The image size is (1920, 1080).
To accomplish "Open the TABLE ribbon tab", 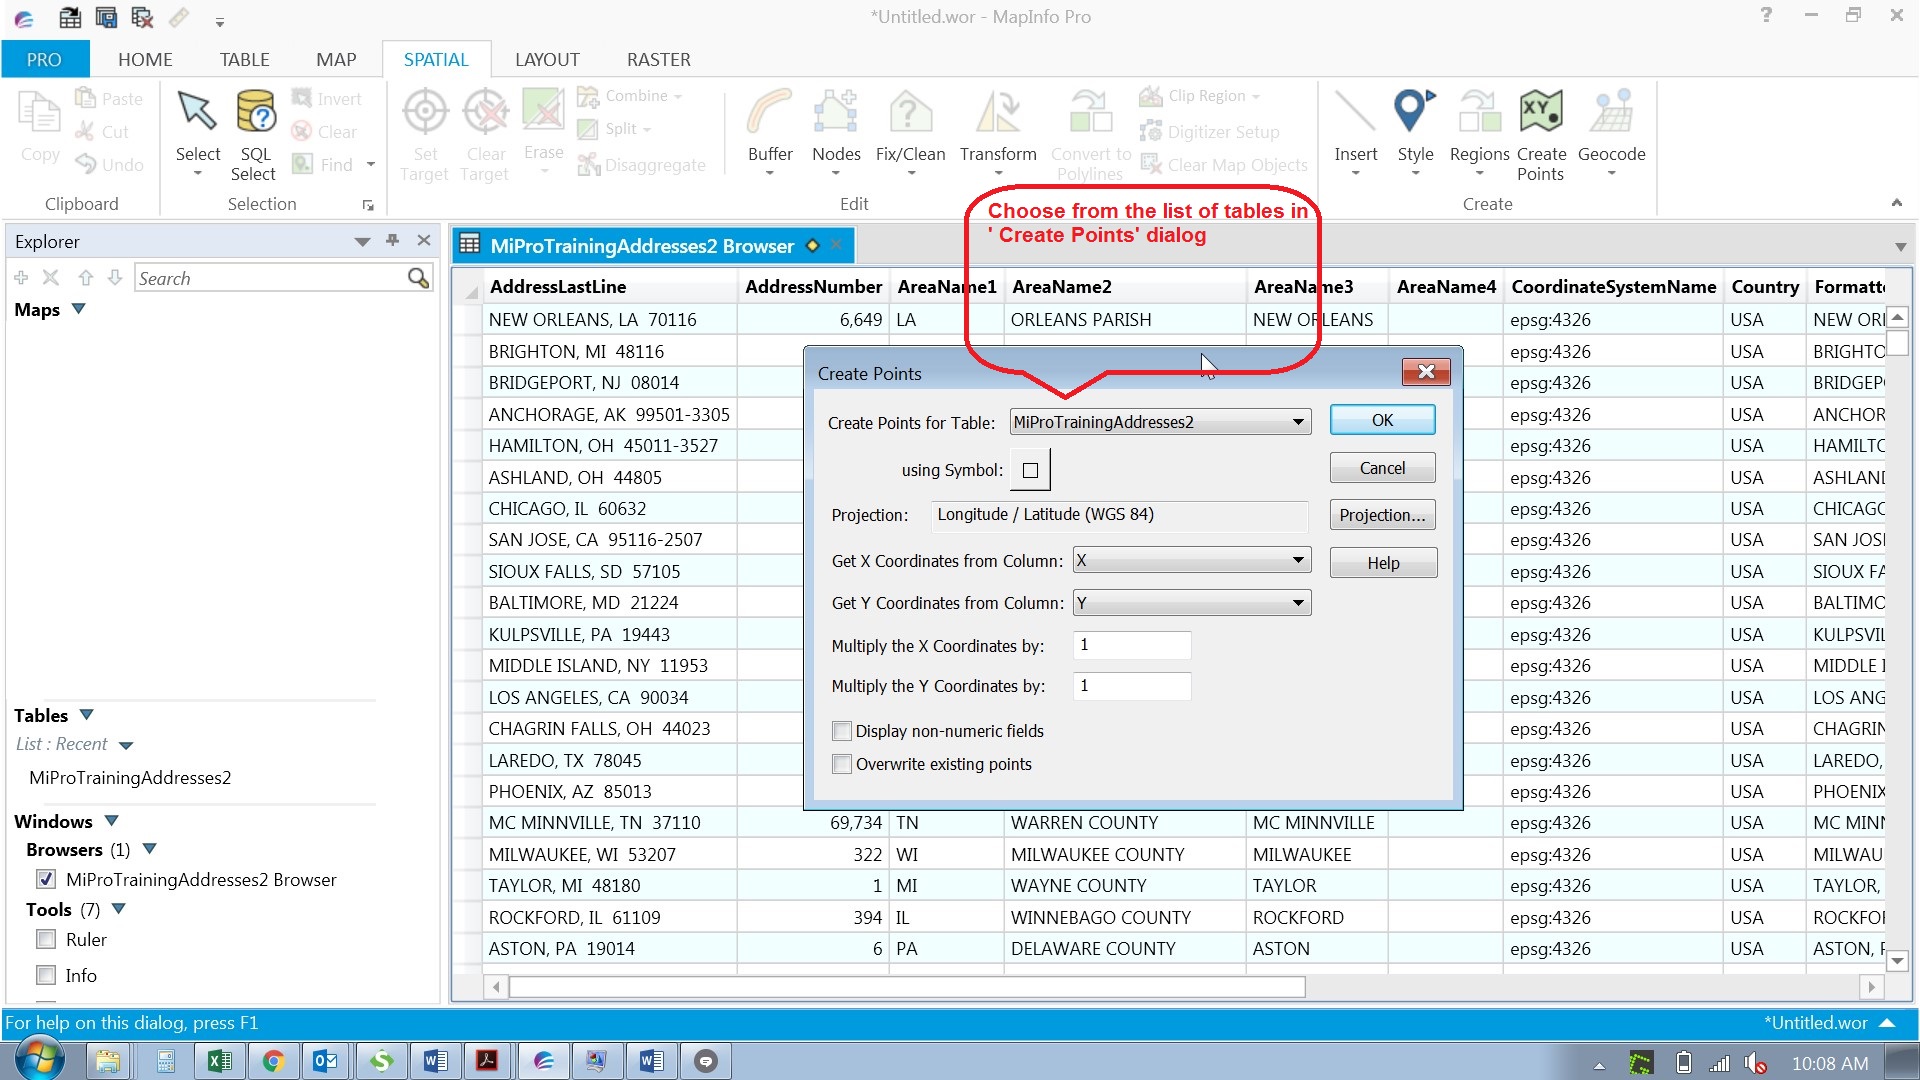I will tap(244, 59).
